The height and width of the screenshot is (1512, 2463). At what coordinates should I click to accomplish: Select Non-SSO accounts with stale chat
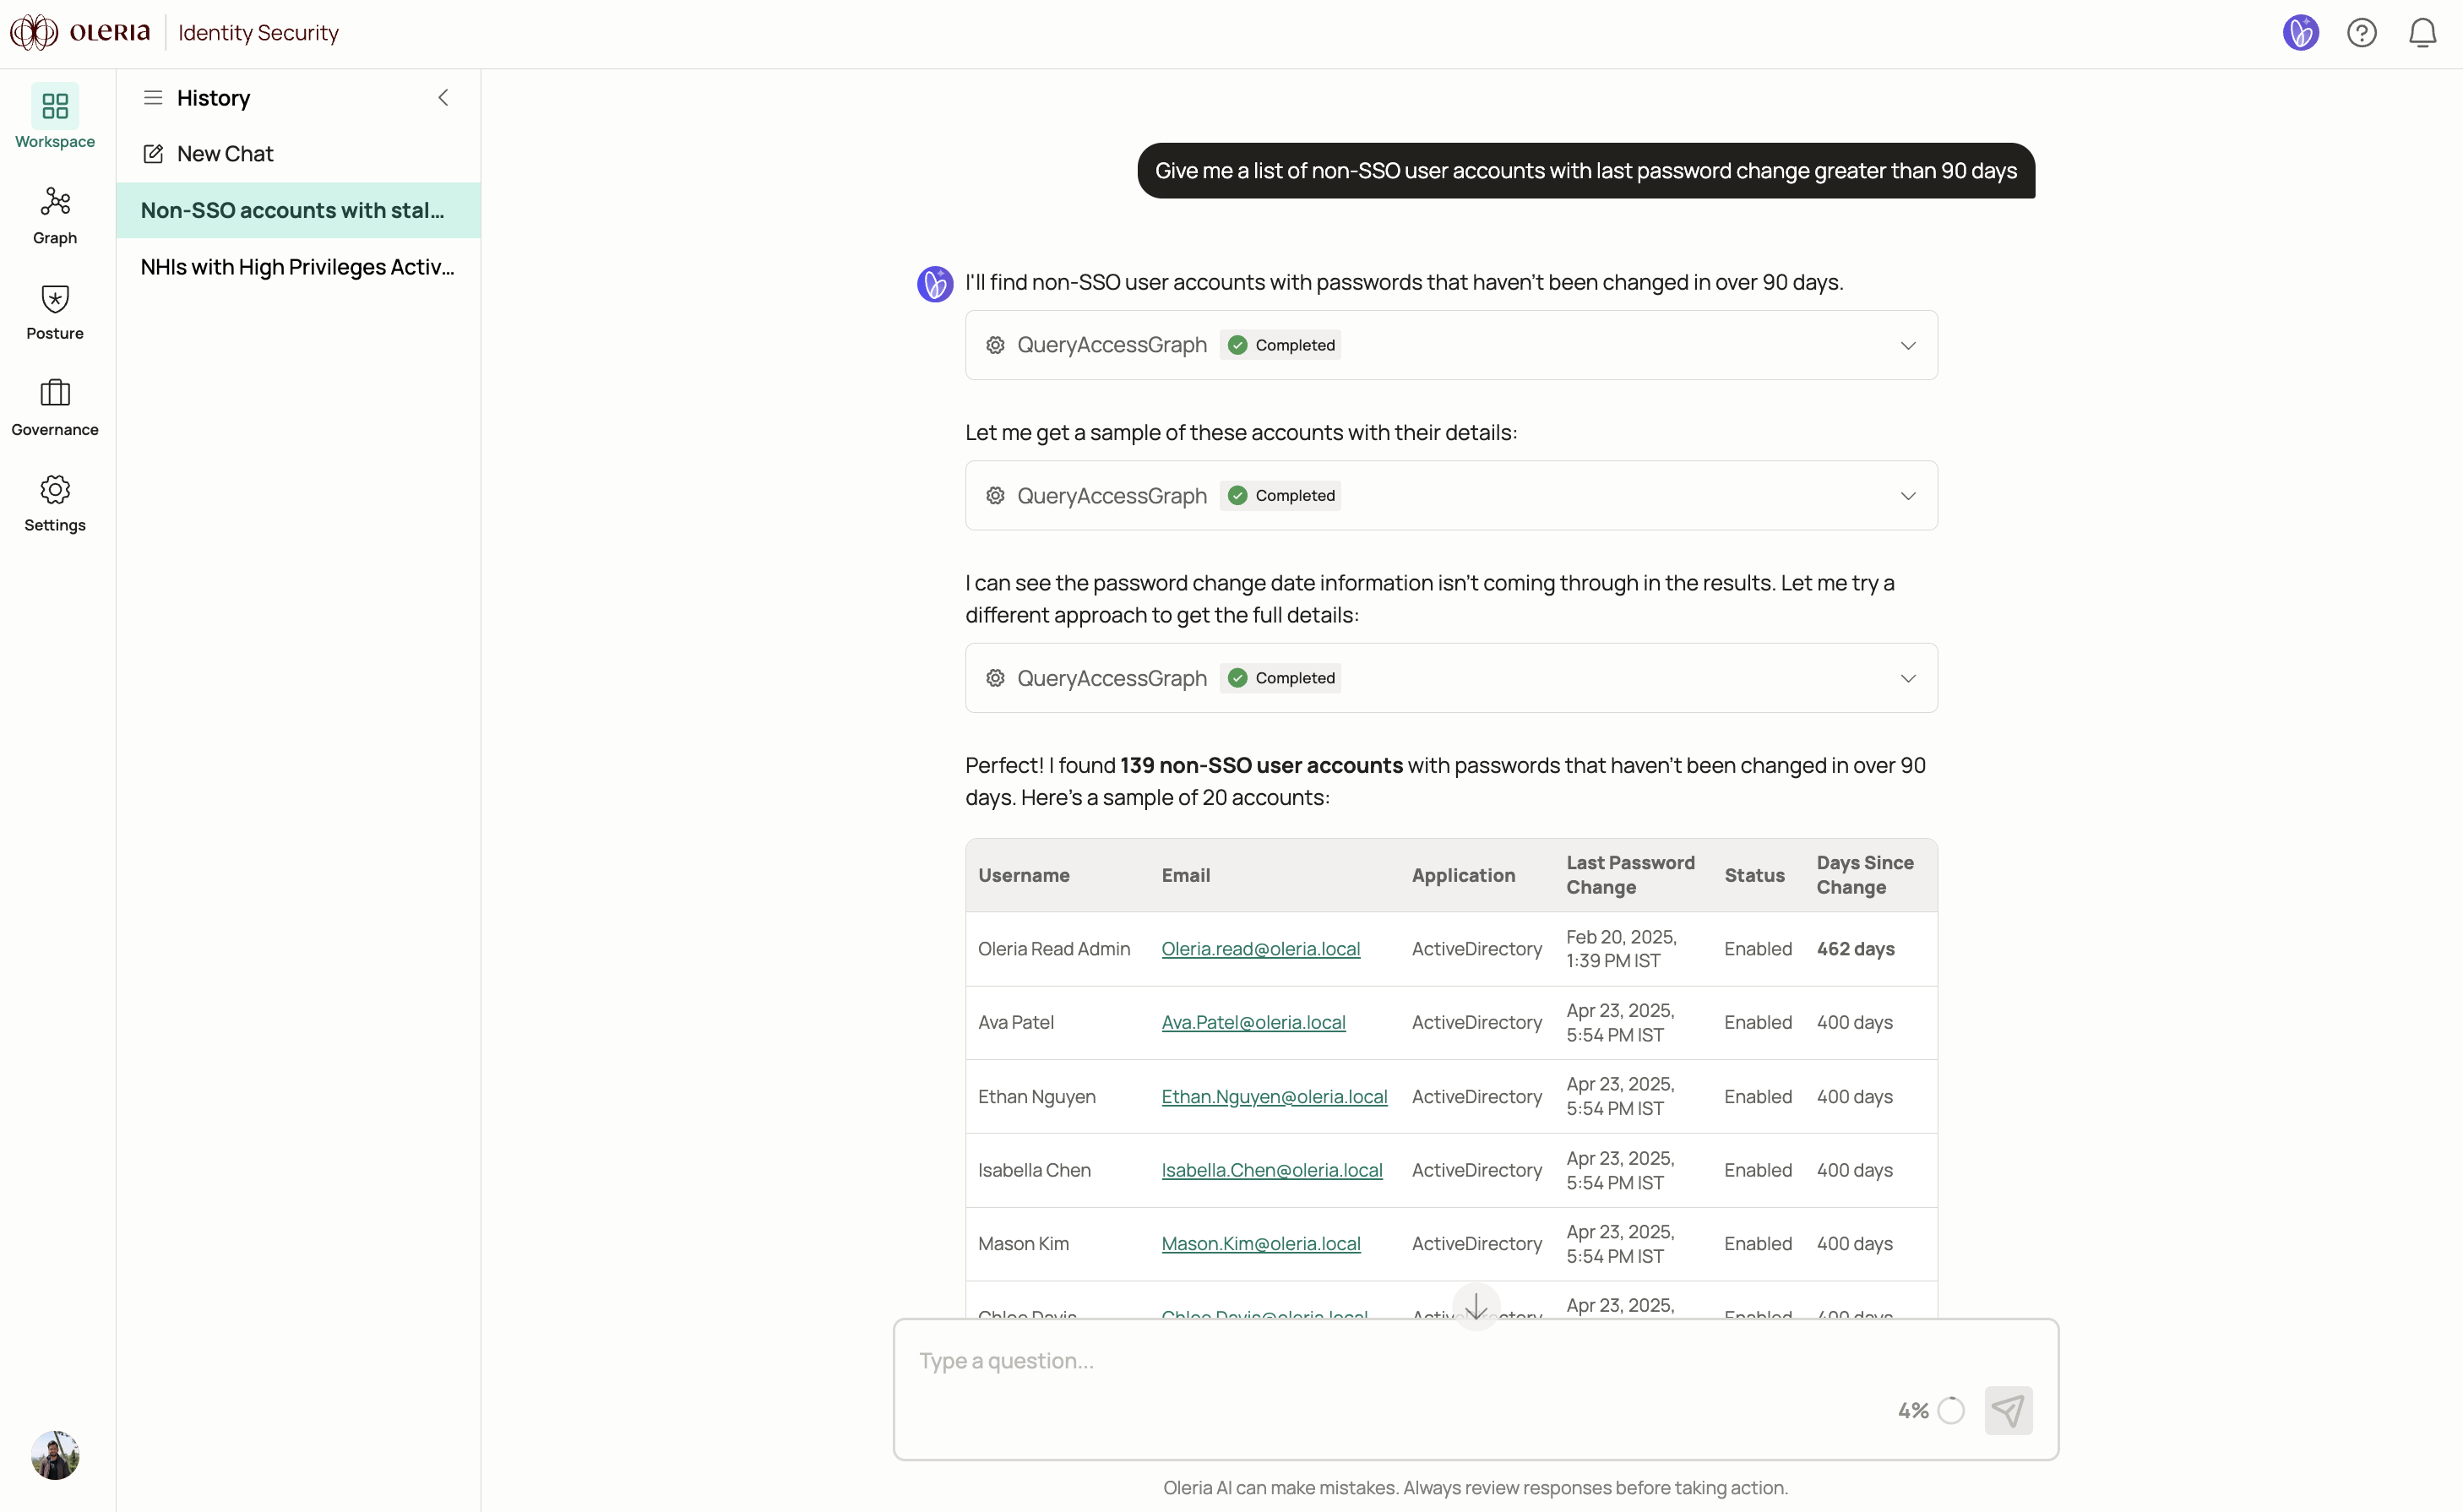click(x=298, y=210)
